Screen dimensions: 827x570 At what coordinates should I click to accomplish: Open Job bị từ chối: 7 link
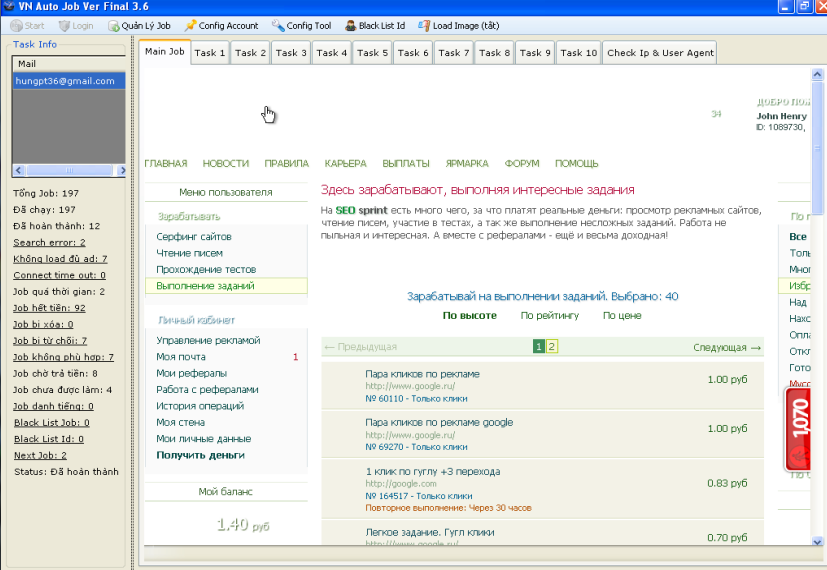pyautogui.click(x=50, y=341)
